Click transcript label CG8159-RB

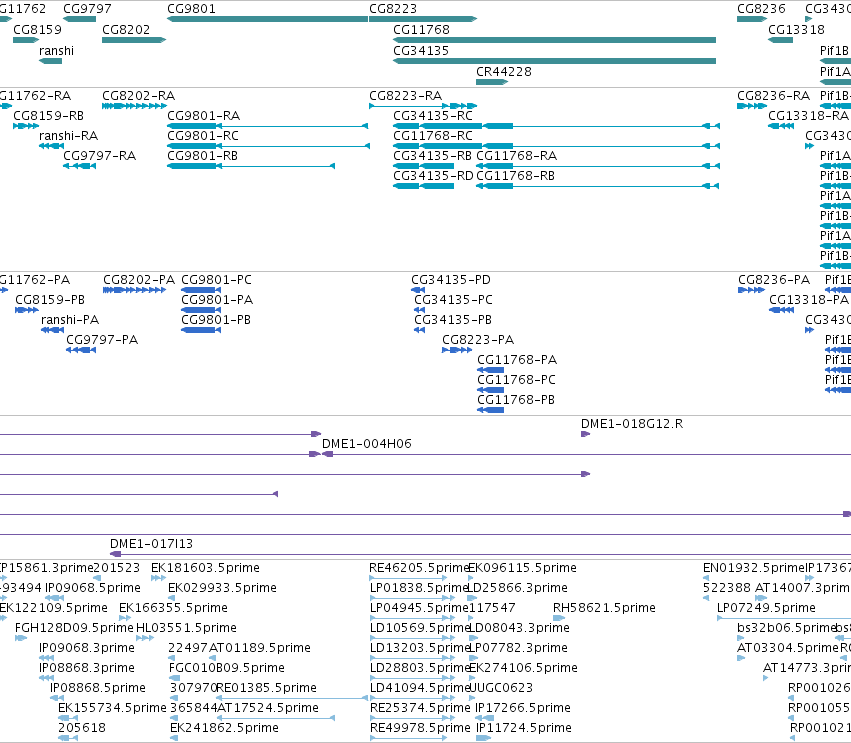click(x=48, y=116)
